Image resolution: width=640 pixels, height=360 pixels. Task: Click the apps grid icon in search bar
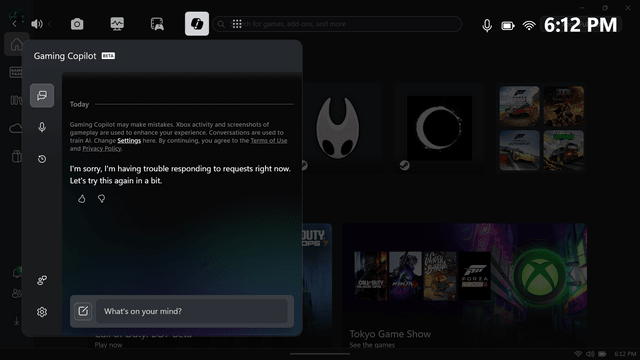(x=237, y=24)
